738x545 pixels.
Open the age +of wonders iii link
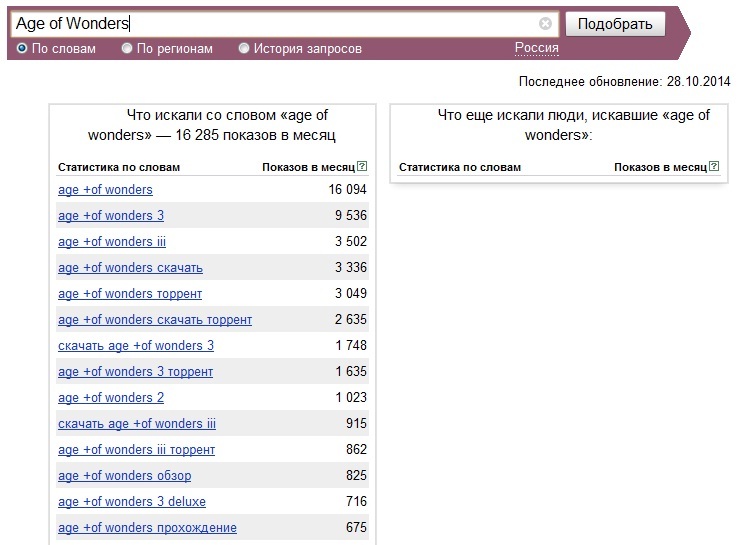coord(112,241)
